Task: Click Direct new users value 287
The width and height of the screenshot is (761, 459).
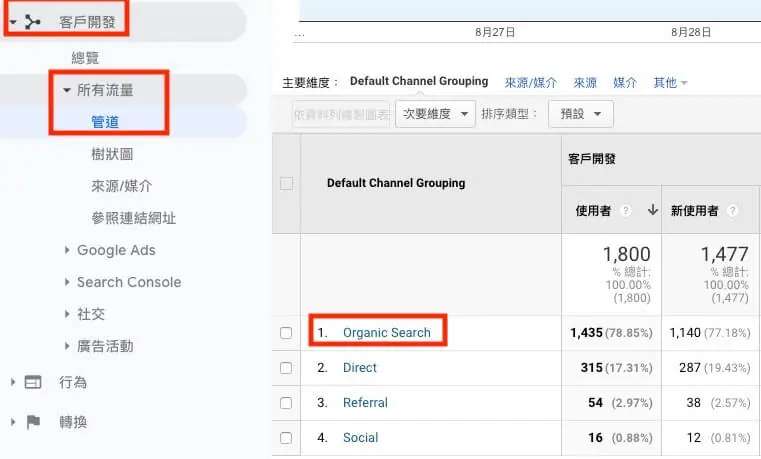Action: [x=690, y=368]
